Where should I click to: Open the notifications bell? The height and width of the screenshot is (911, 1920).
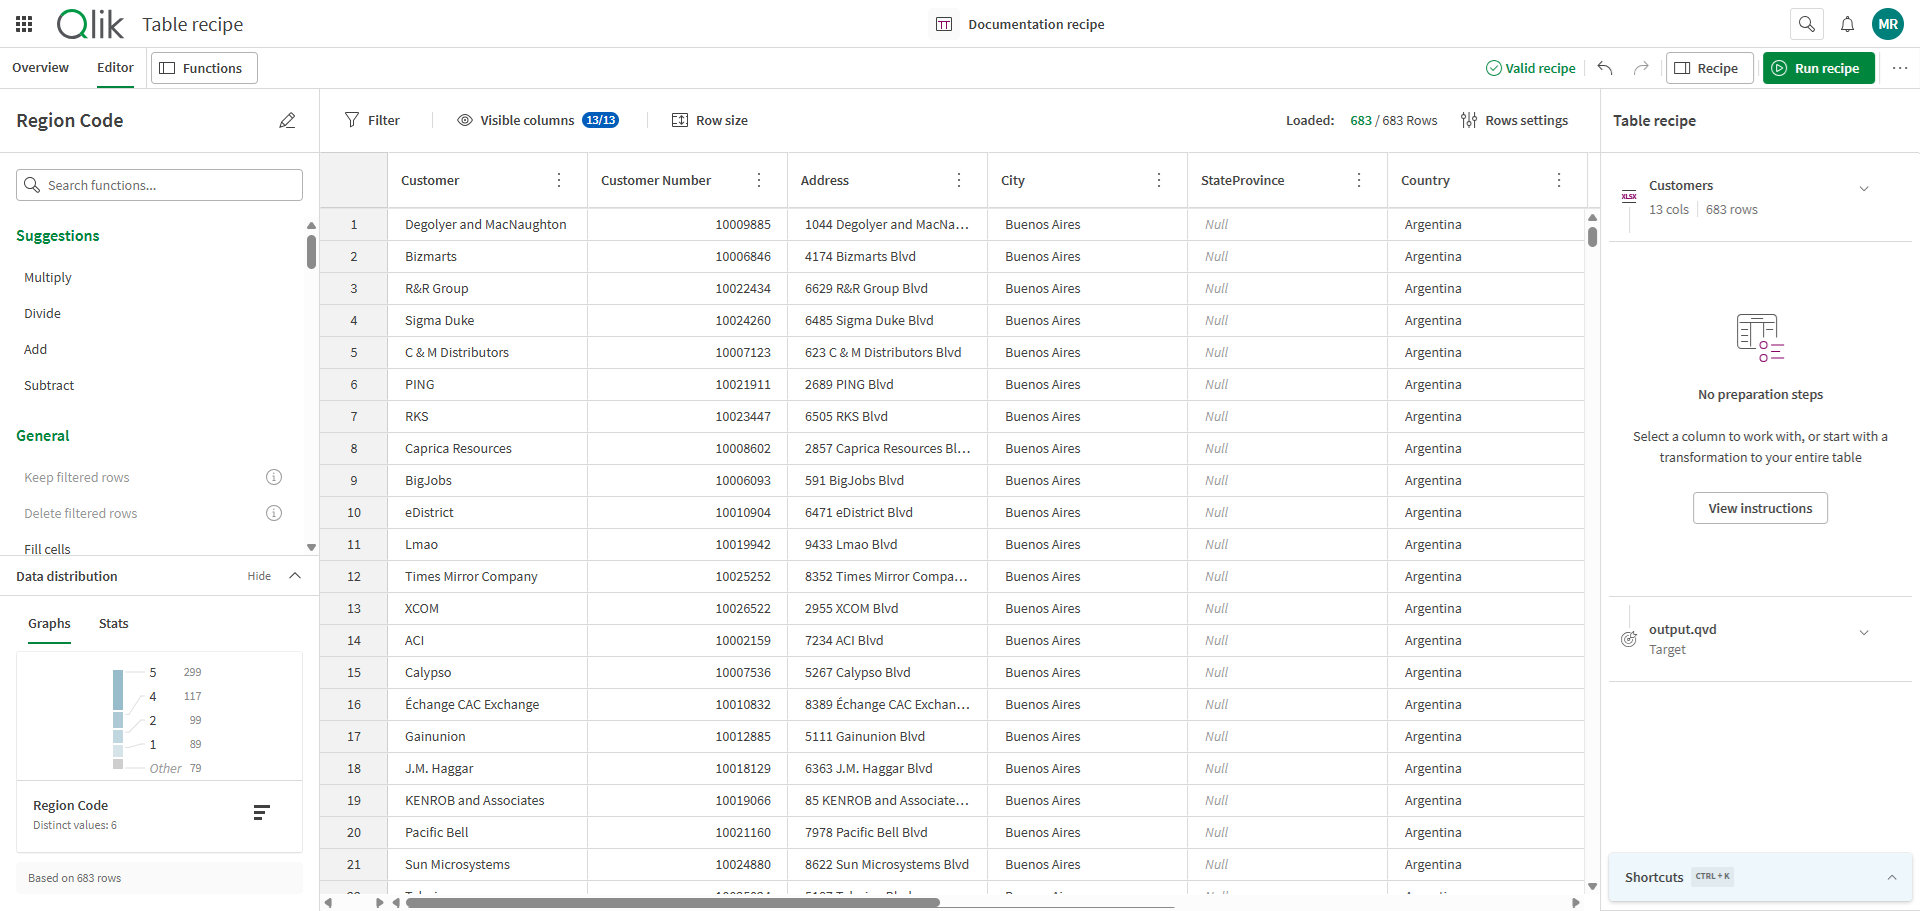pyautogui.click(x=1847, y=24)
